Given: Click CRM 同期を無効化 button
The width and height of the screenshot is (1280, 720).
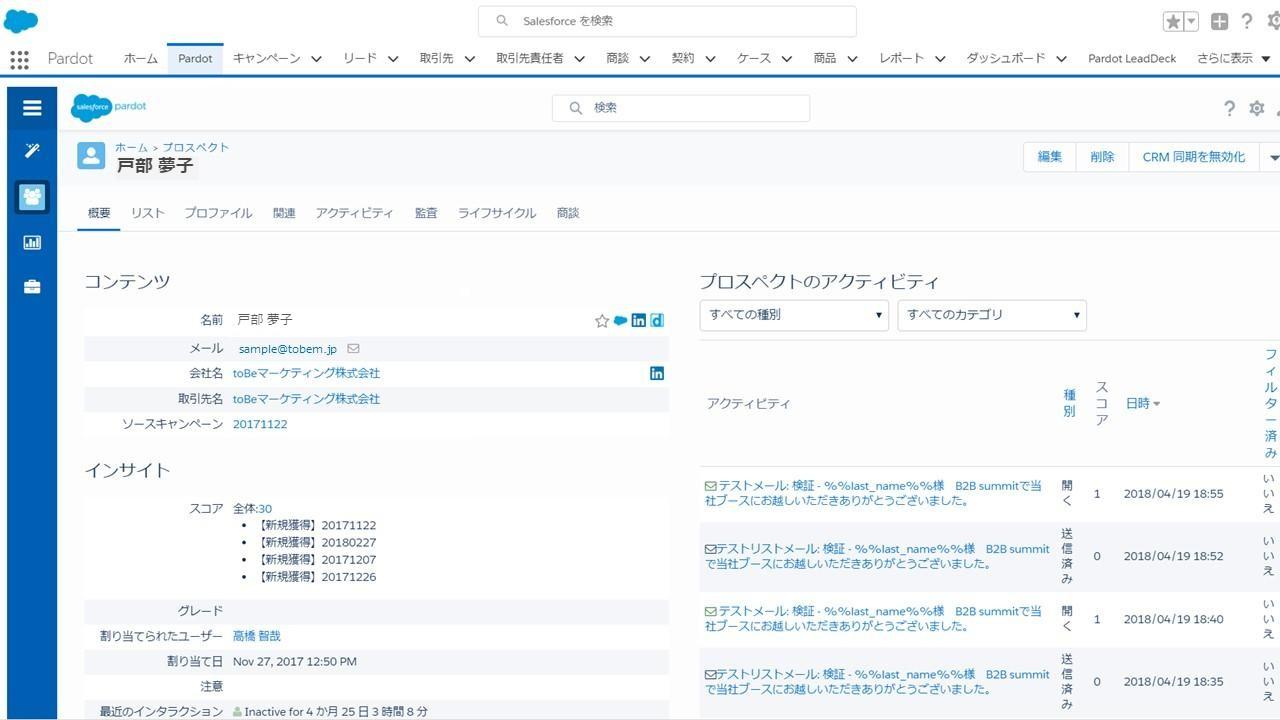Looking at the screenshot, I should 1194,157.
